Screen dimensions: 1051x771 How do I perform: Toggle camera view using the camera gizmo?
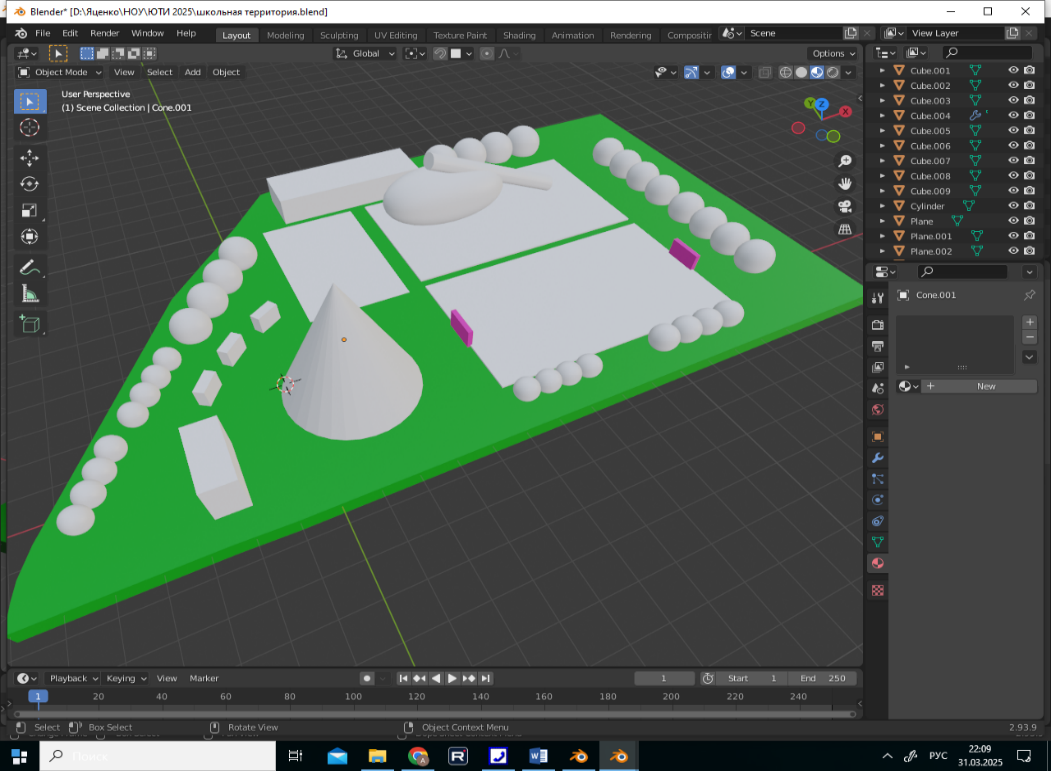pyautogui.click(x=845, y=206)
